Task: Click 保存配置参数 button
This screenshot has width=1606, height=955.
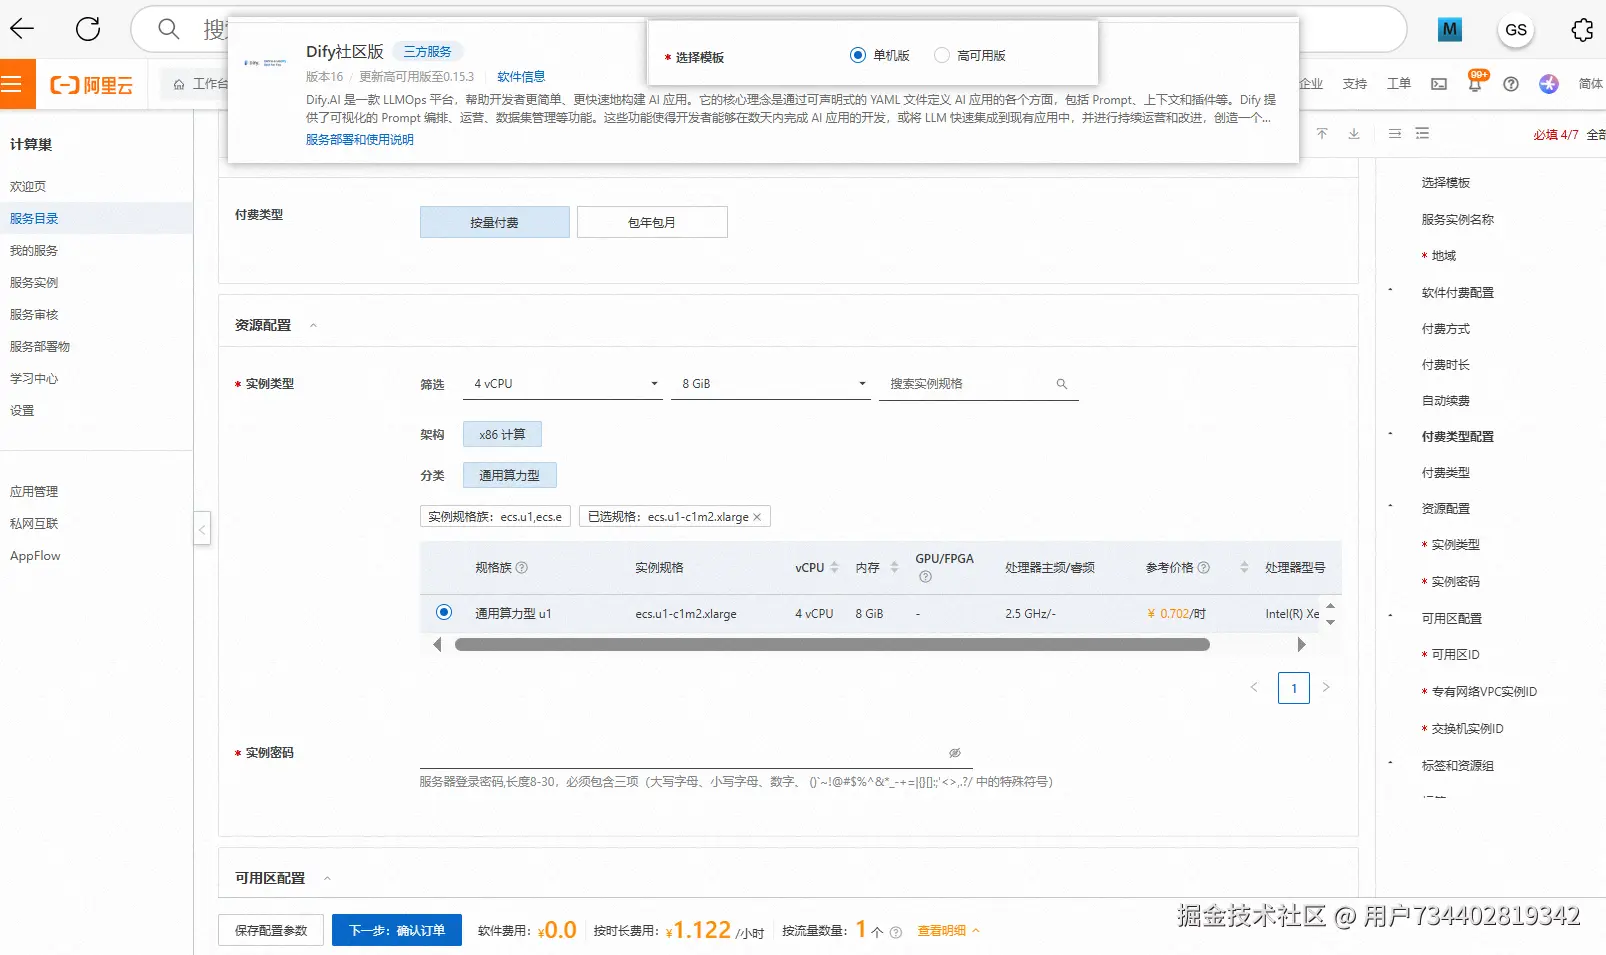Action: pyautogui.click(x=271, y=930)
